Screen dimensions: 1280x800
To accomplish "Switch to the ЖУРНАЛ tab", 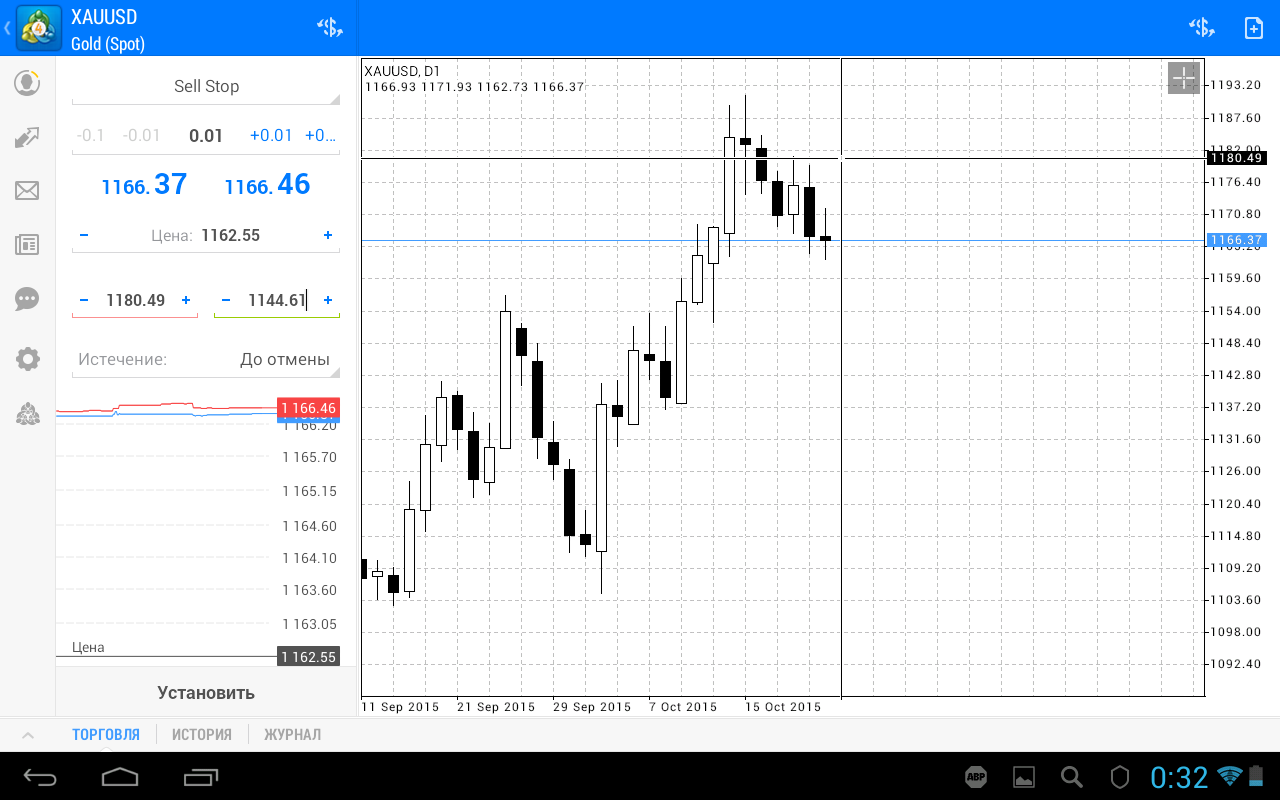I will click(293, 735).
